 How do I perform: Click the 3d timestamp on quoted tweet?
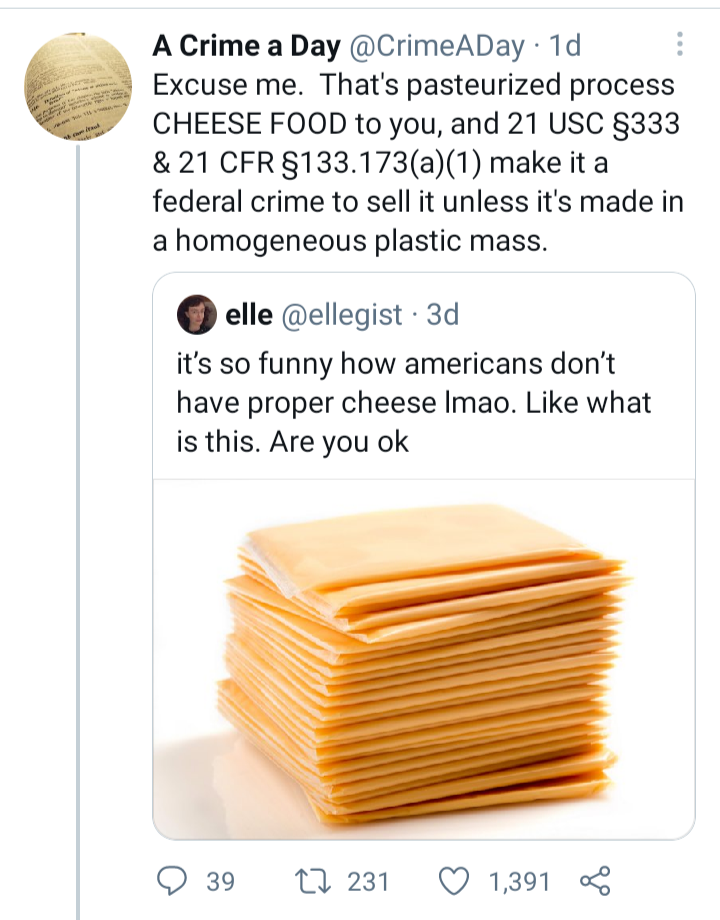click(442, 315)
